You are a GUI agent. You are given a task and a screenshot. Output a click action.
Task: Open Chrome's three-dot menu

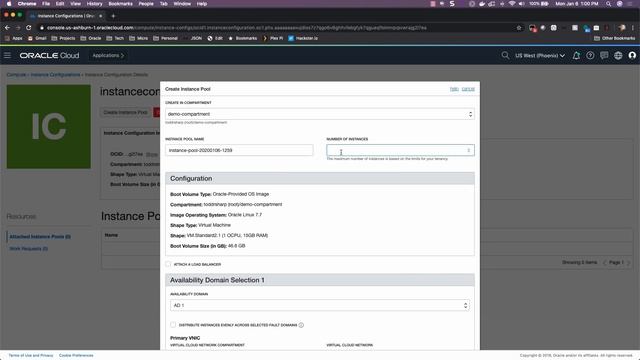tap(633, 28)
